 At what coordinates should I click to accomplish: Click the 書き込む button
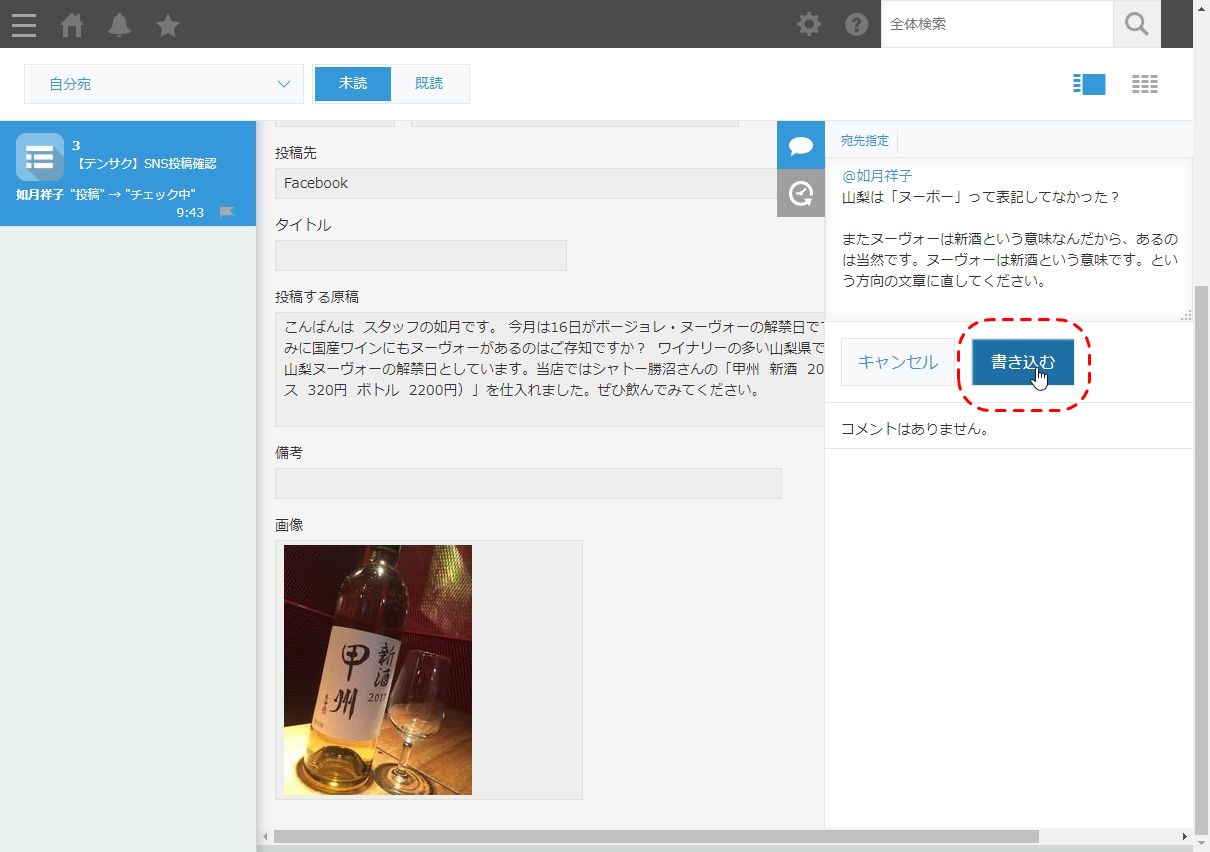(x=1022, y=362)
